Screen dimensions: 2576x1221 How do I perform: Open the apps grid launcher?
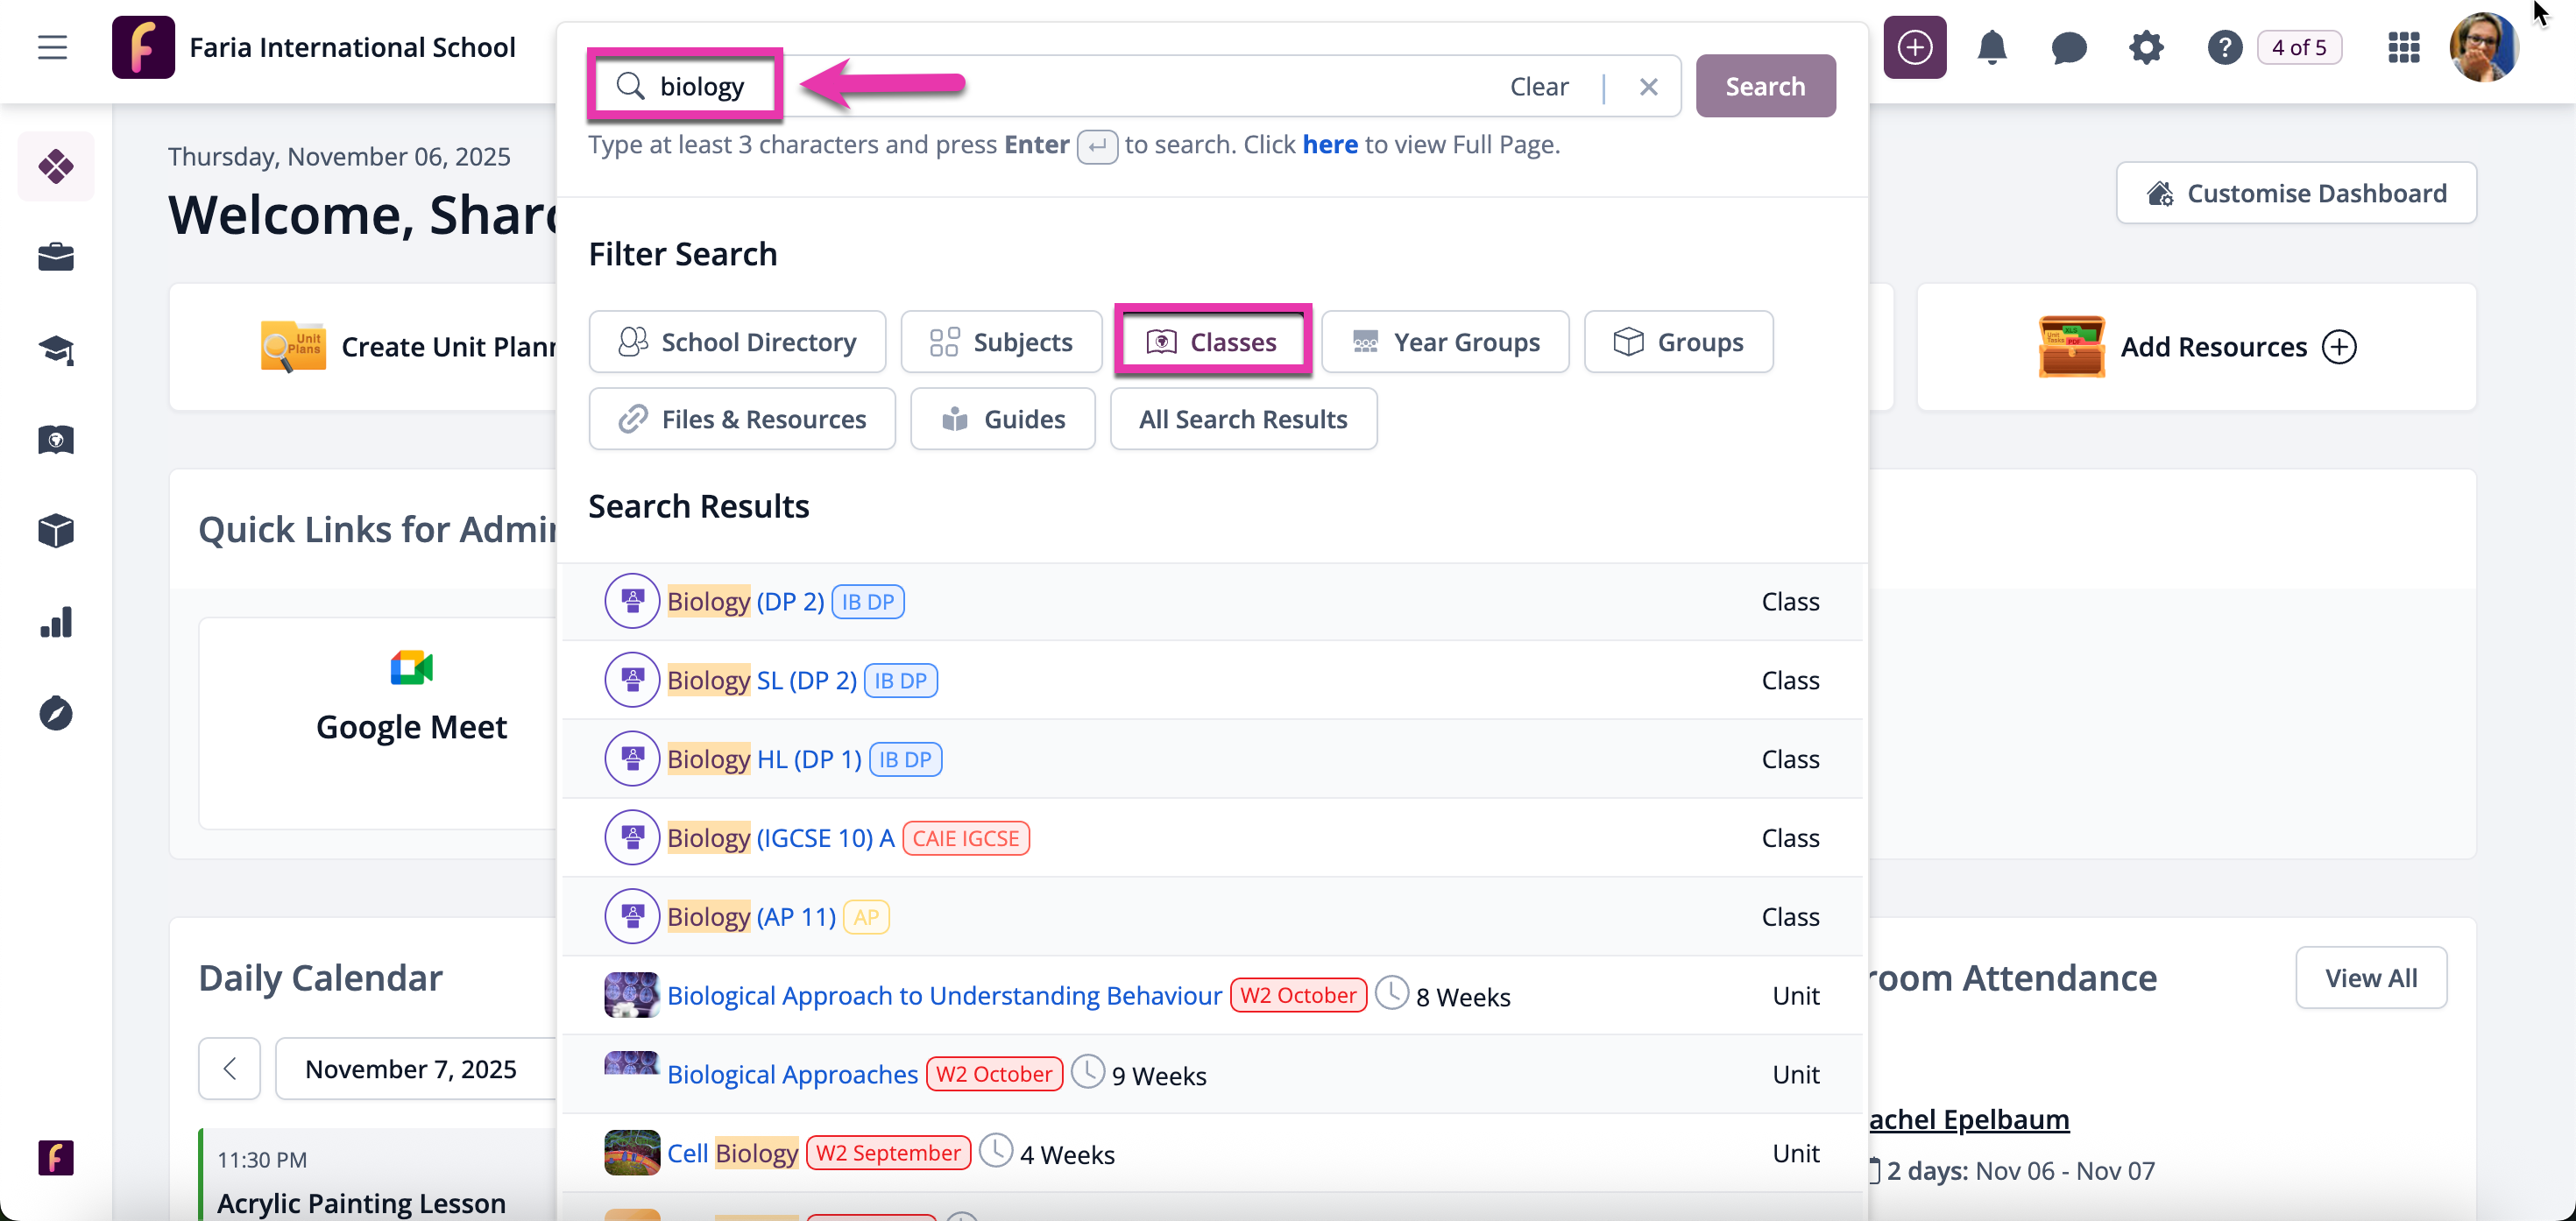point(2403,47)
